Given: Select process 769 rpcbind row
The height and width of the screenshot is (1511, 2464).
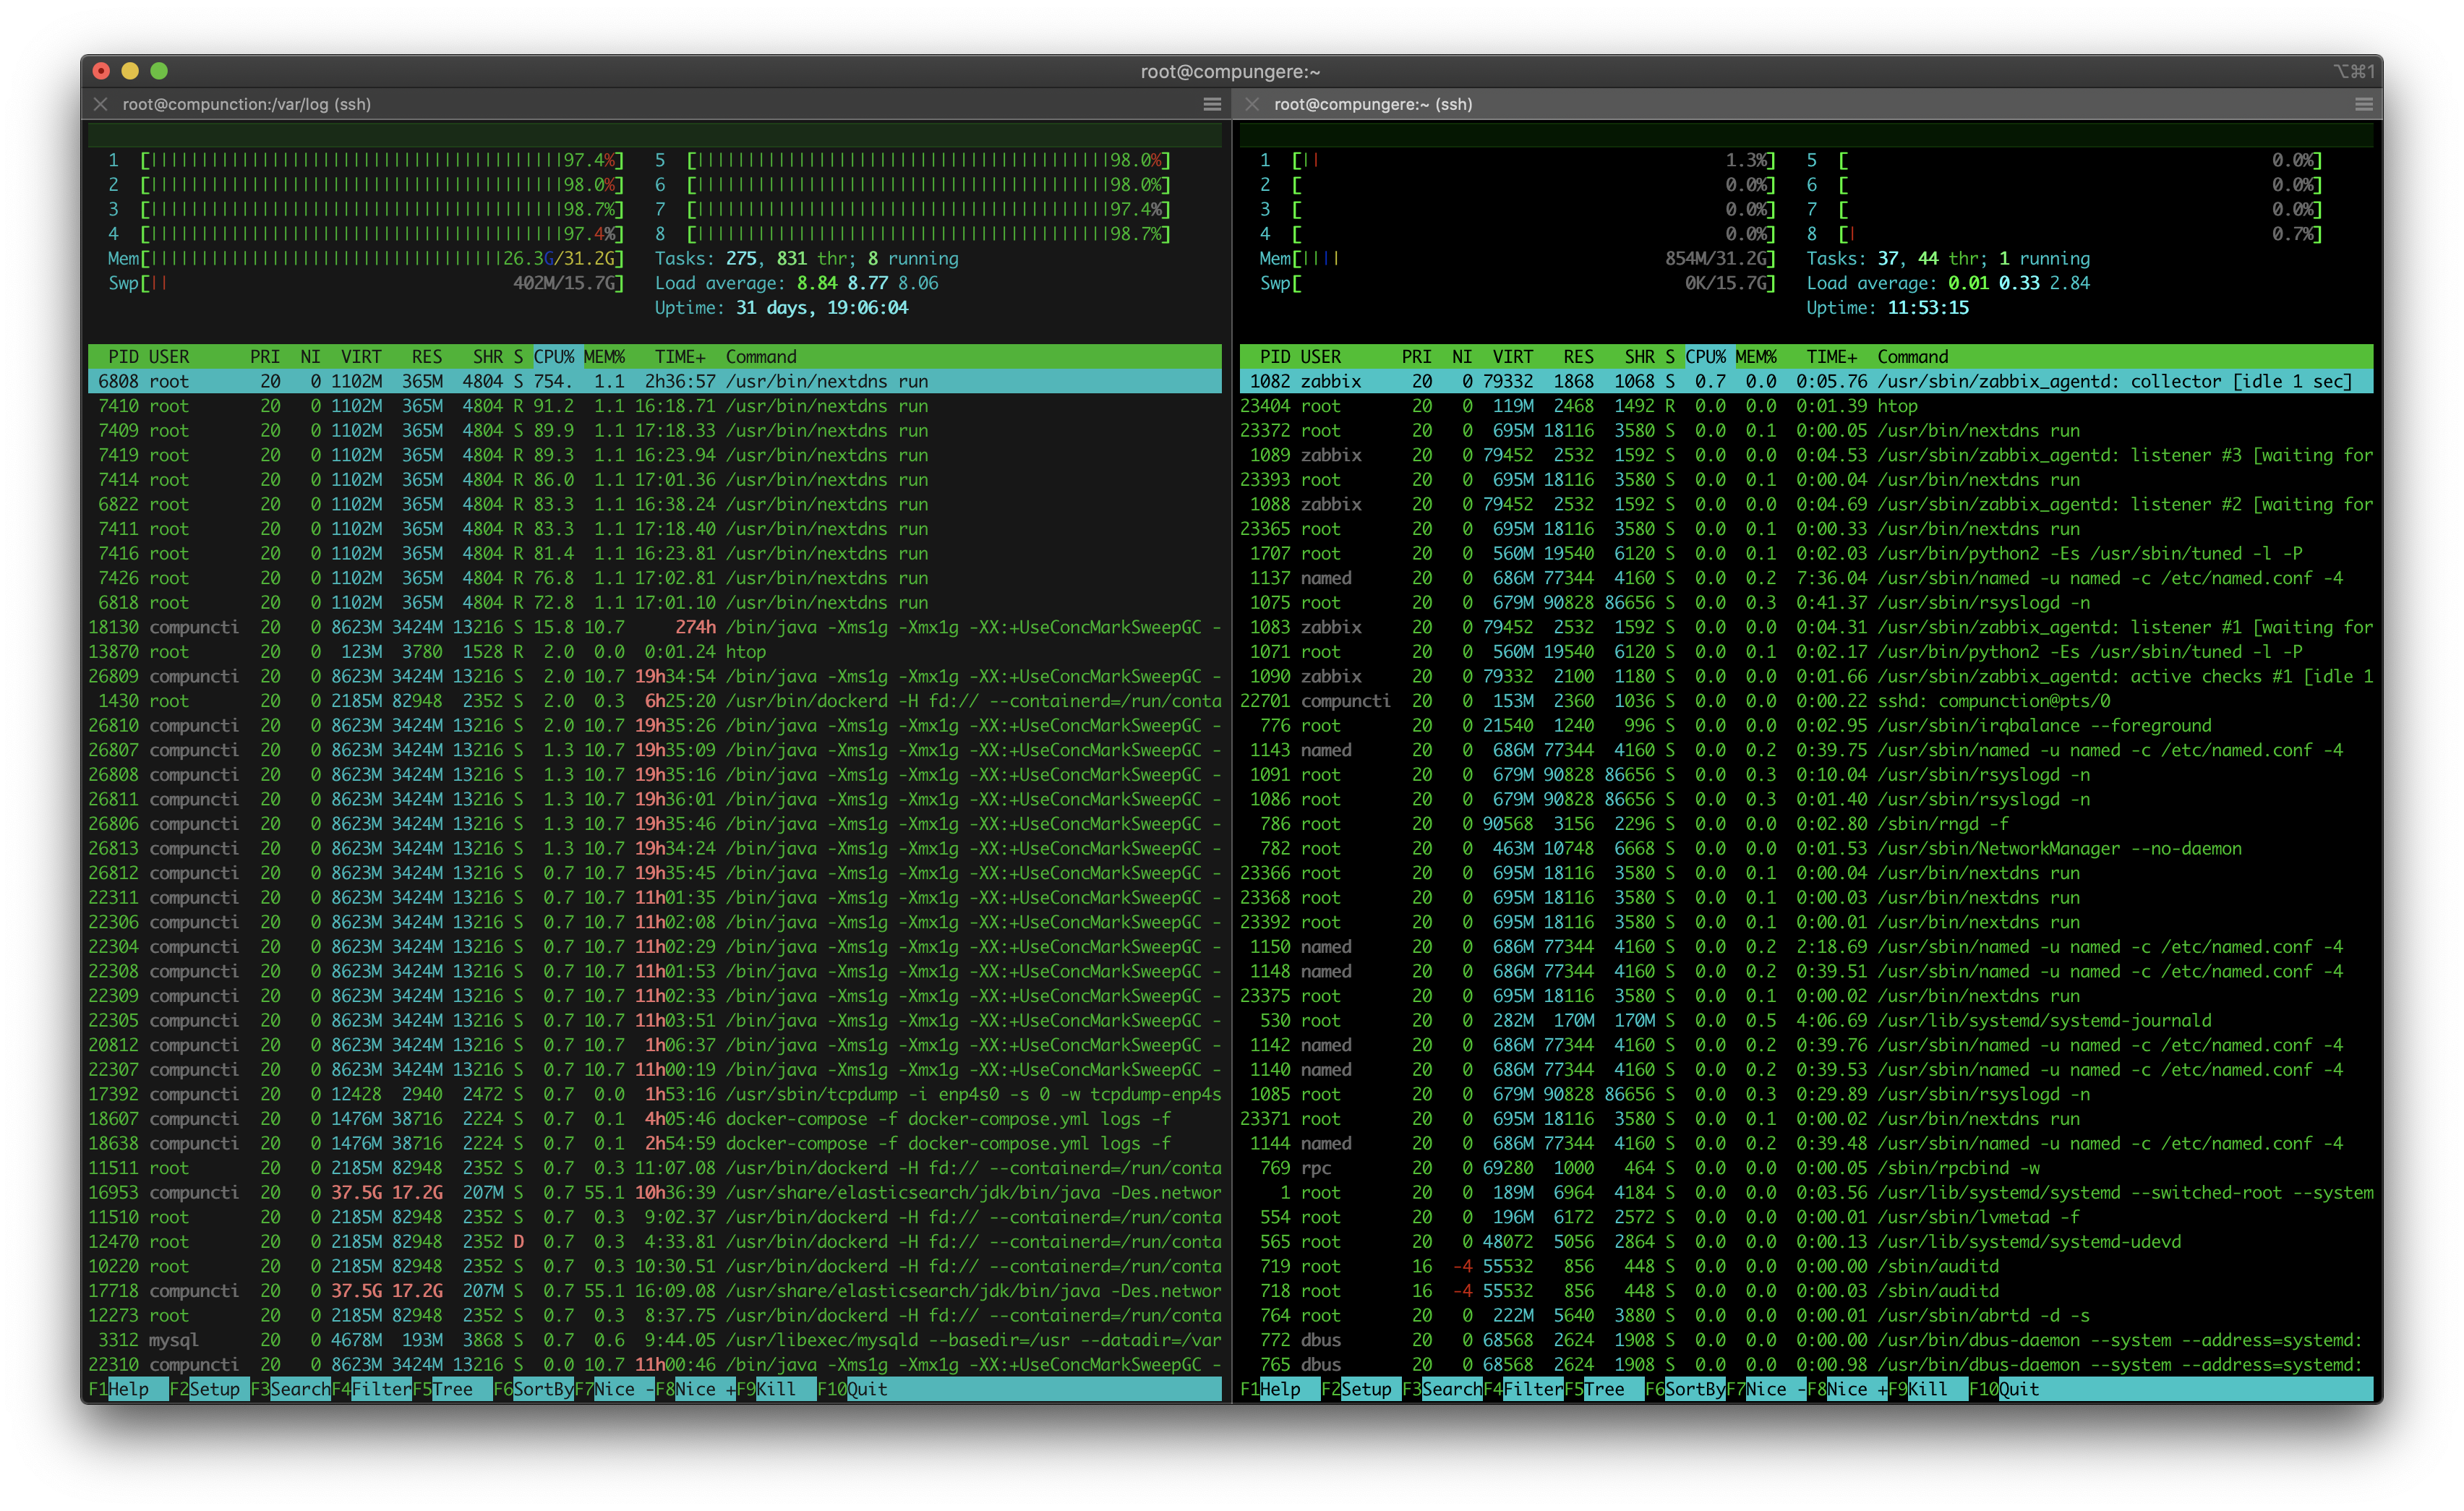Looking at the screenshot, I should click(x=1807, y=1168).
